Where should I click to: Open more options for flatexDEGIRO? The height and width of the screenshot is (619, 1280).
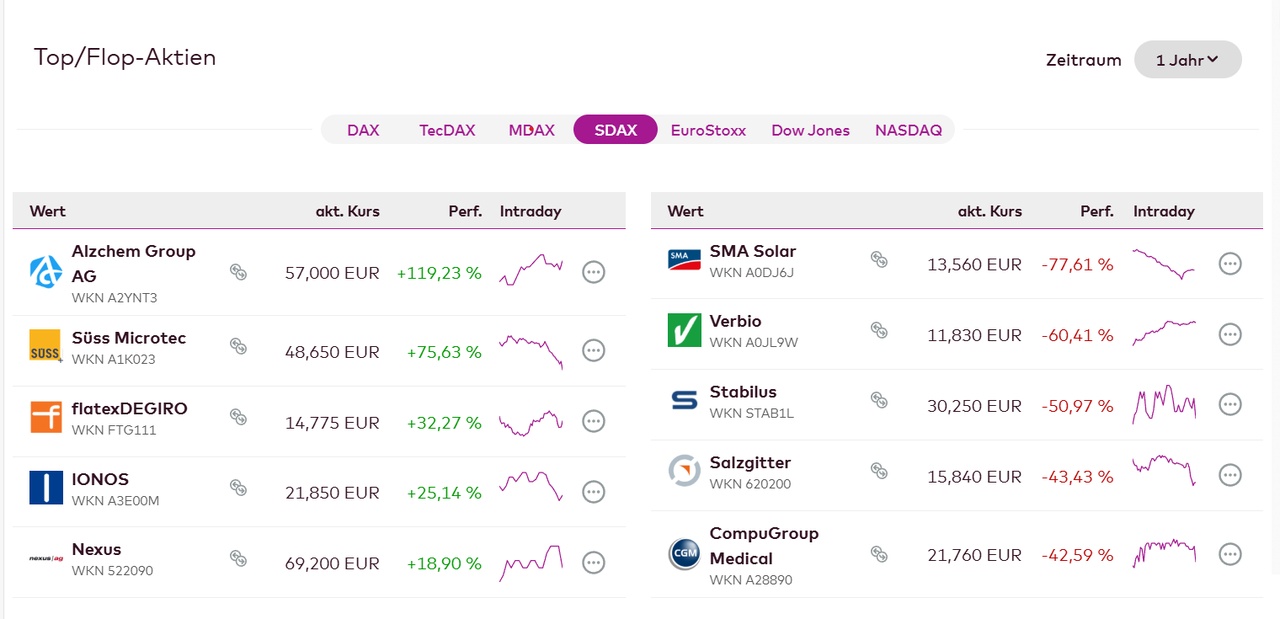coord(594,422)
